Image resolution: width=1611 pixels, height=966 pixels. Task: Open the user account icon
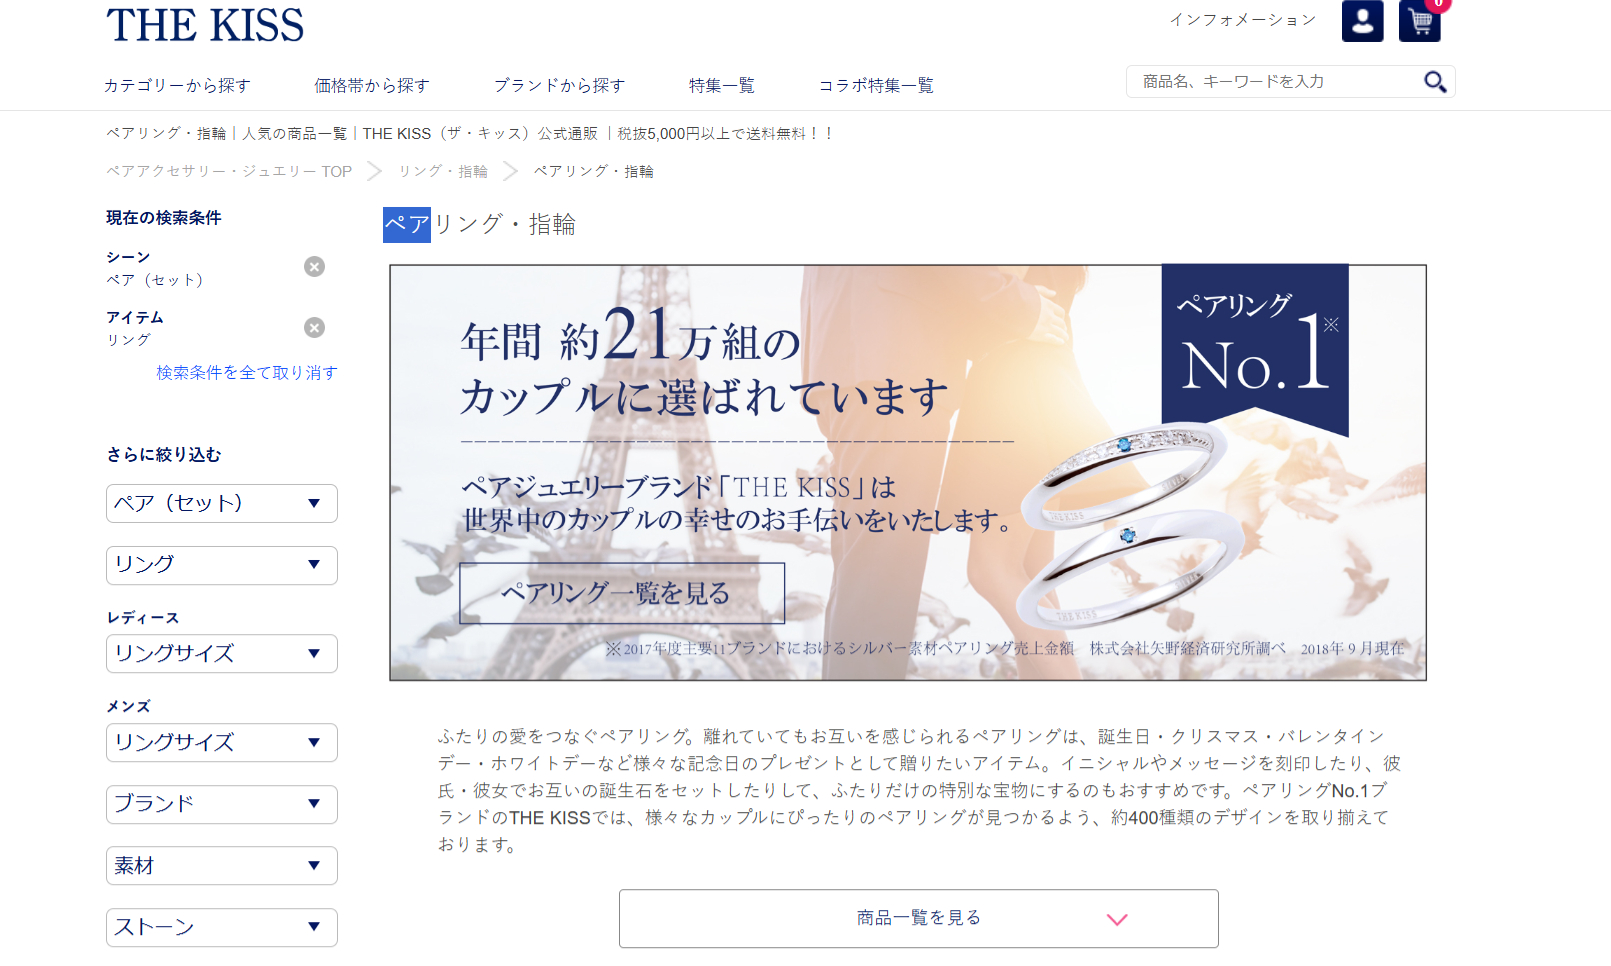1362,21
